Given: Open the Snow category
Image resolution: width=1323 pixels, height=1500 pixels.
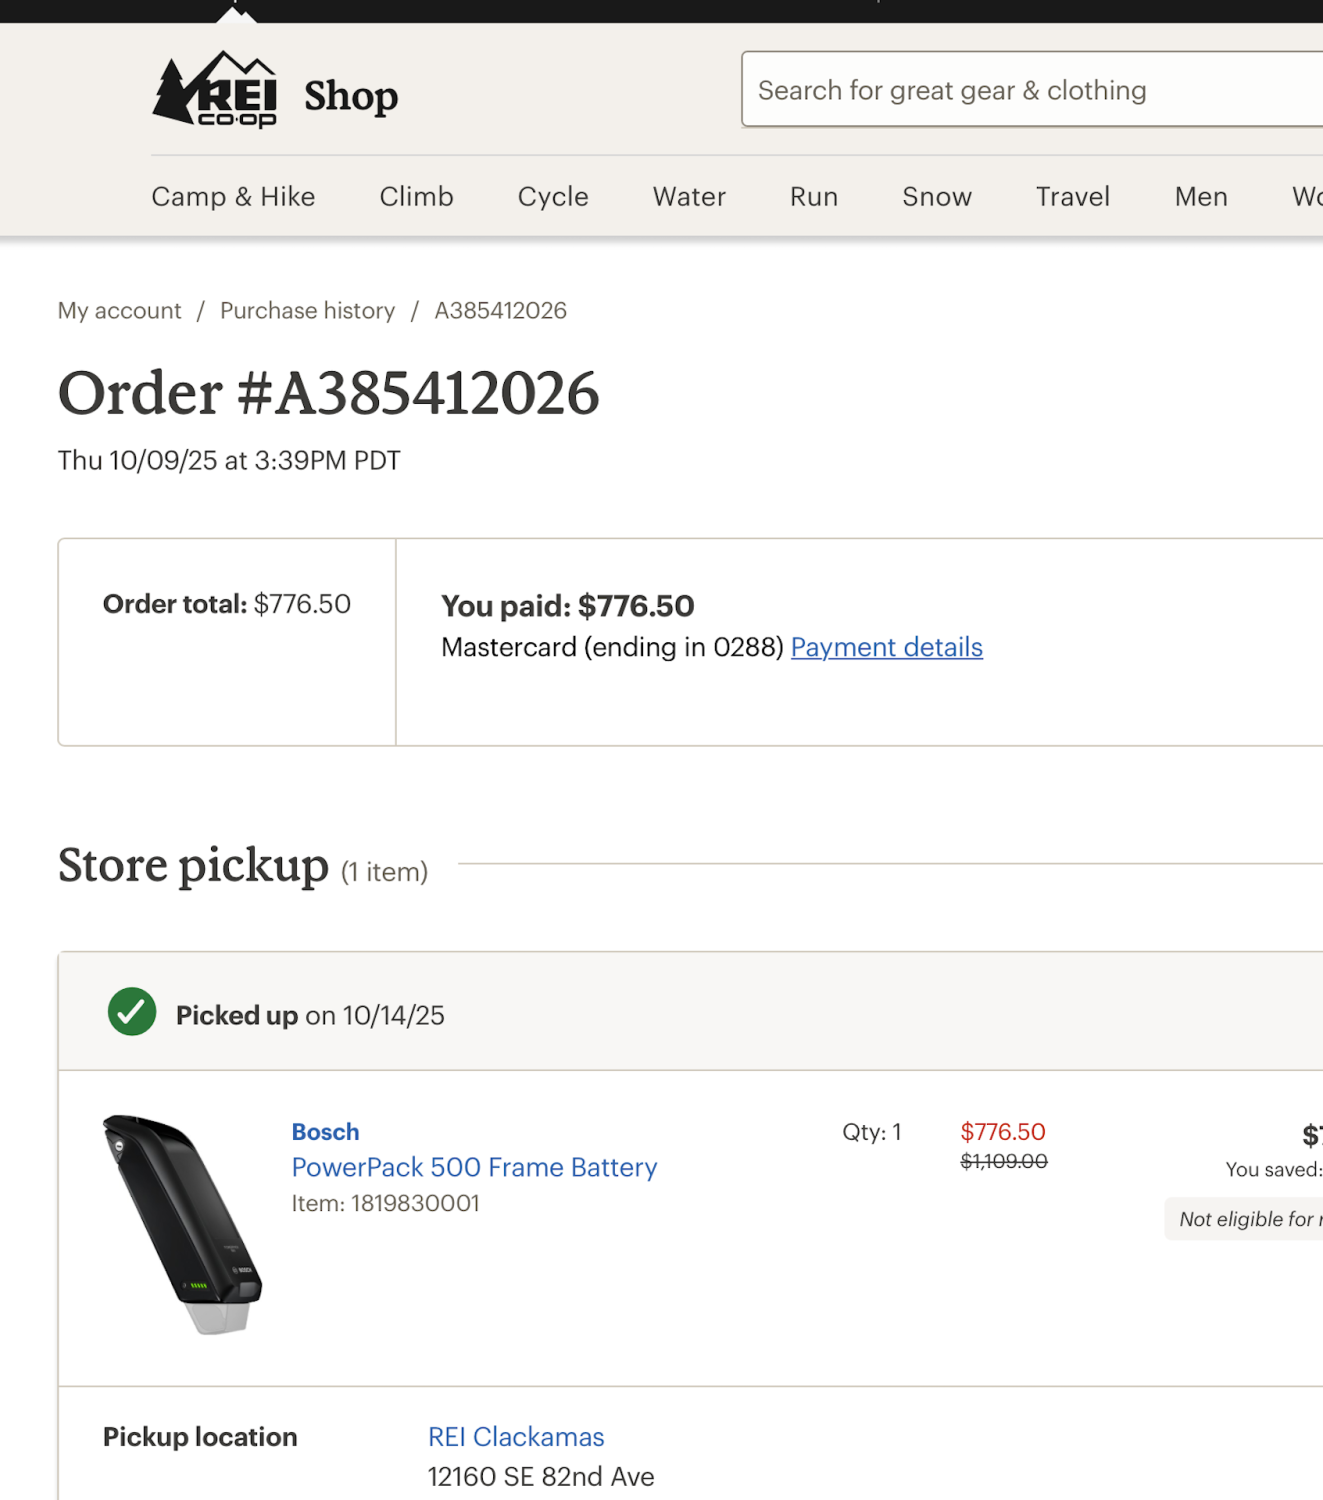Looking at the screenshot, I should click(x=936, y=197).
